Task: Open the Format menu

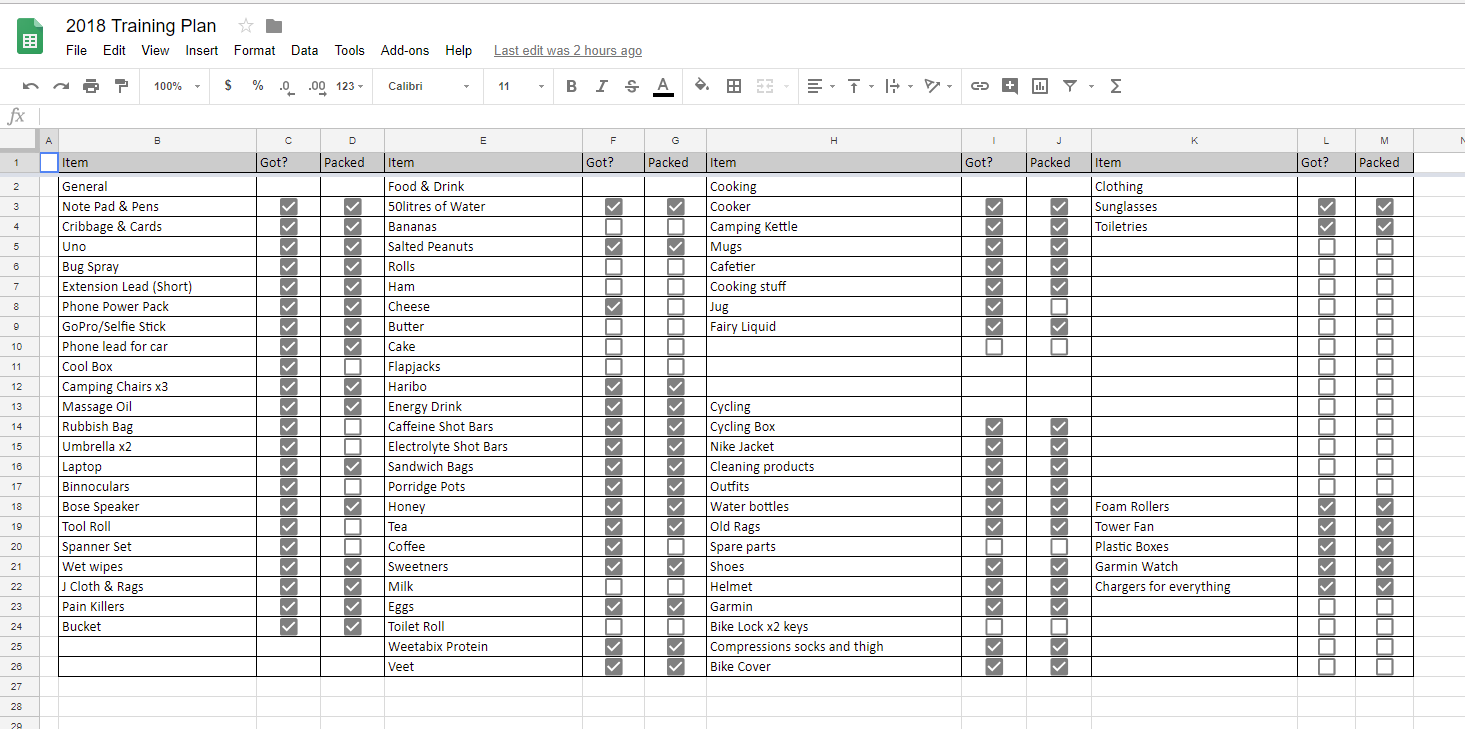Action: 254,50
